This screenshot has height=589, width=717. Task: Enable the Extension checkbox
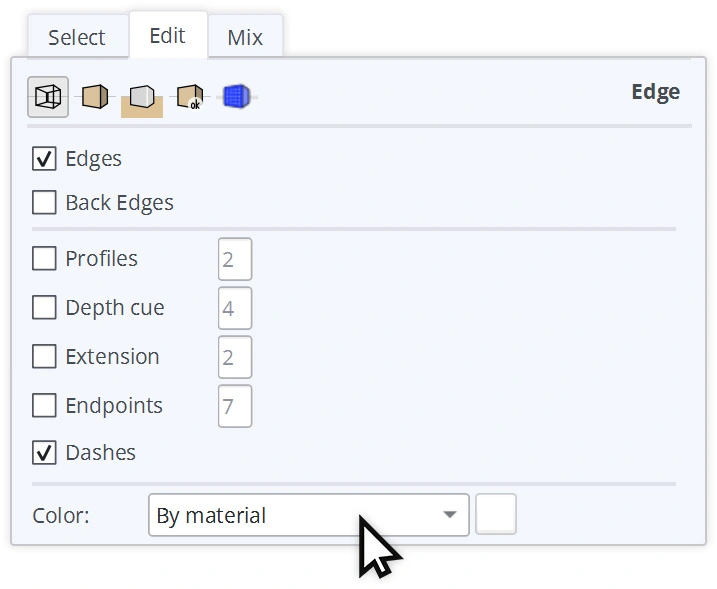point(44,357)
